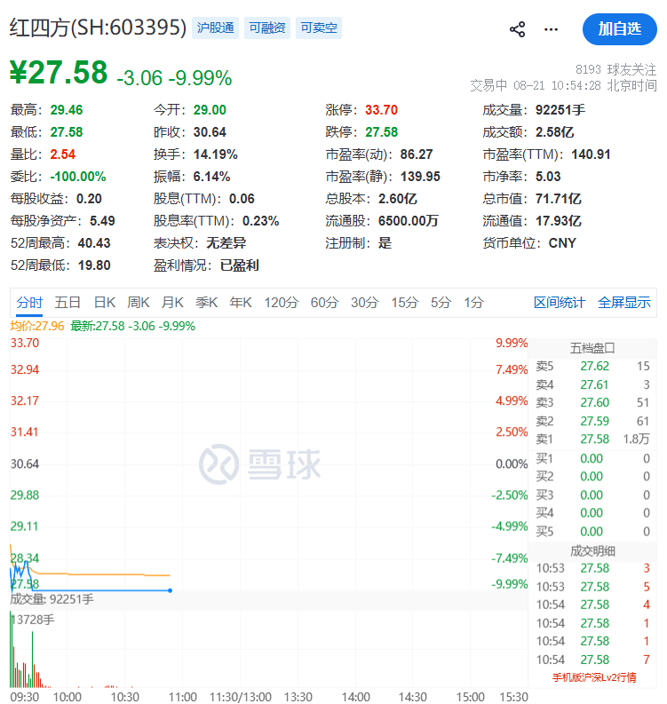Open 手机版沪深Lv2行情 link
The image size is (667, 704).
(x=594, y=678)
